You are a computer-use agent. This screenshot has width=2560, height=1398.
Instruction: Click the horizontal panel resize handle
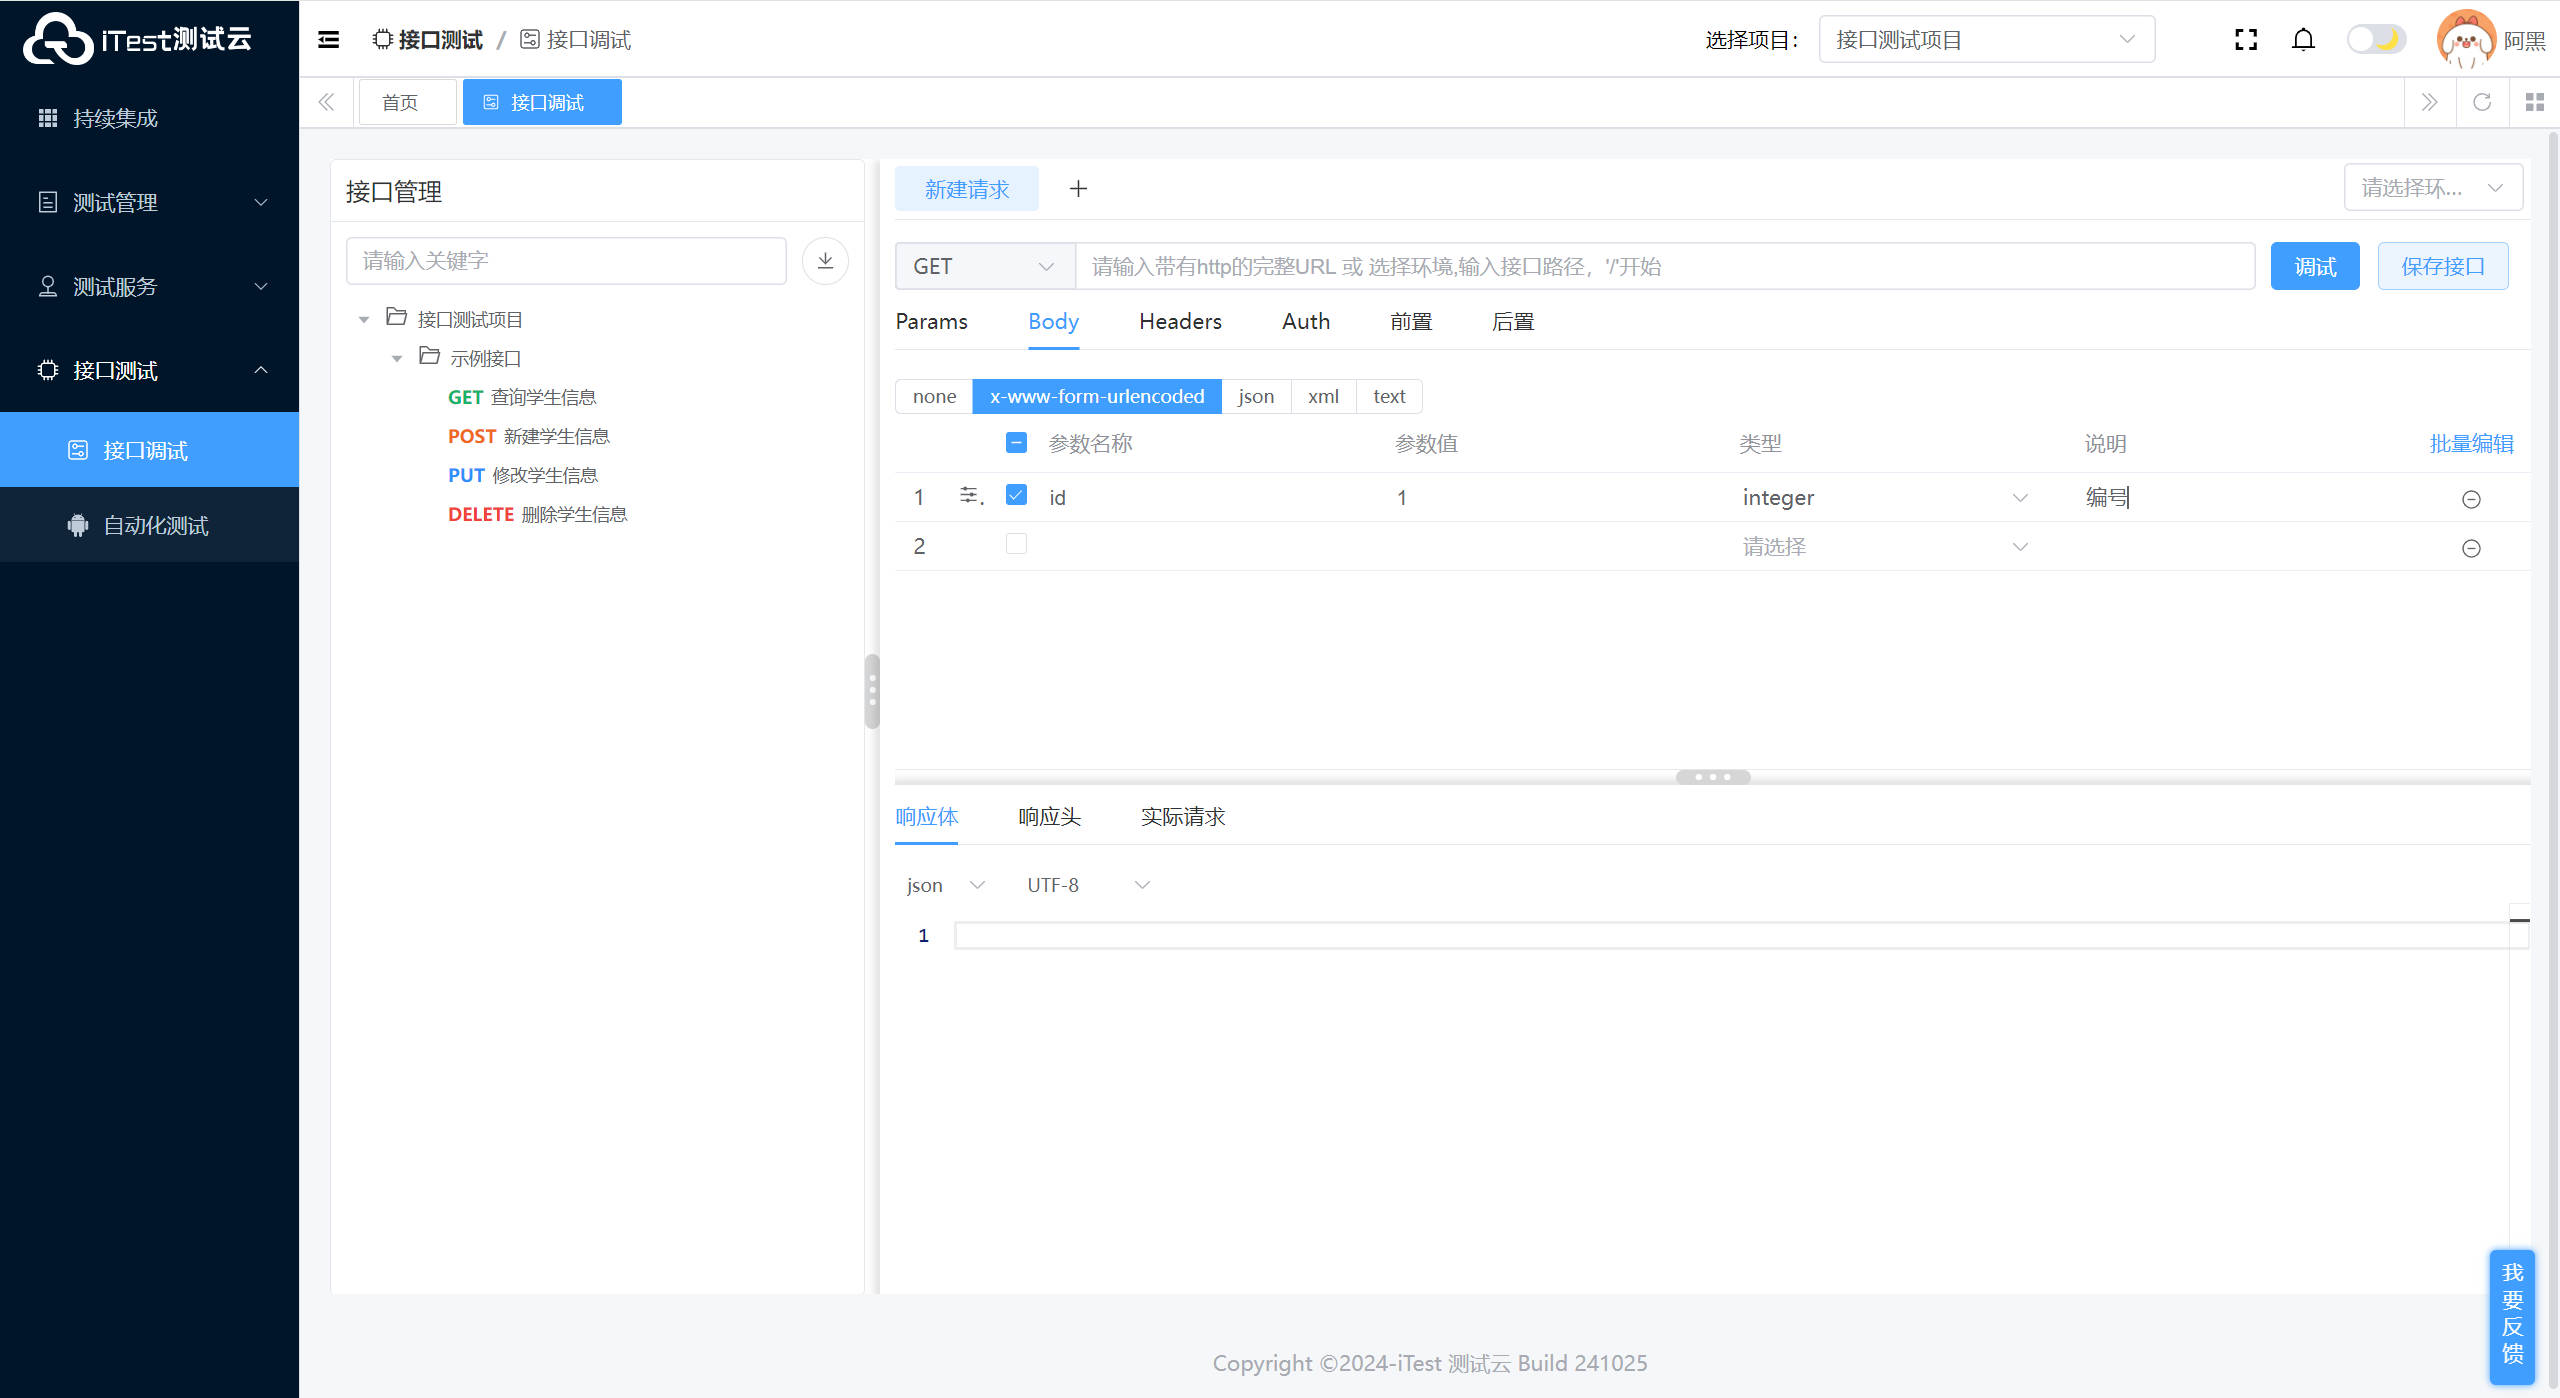1712,777
